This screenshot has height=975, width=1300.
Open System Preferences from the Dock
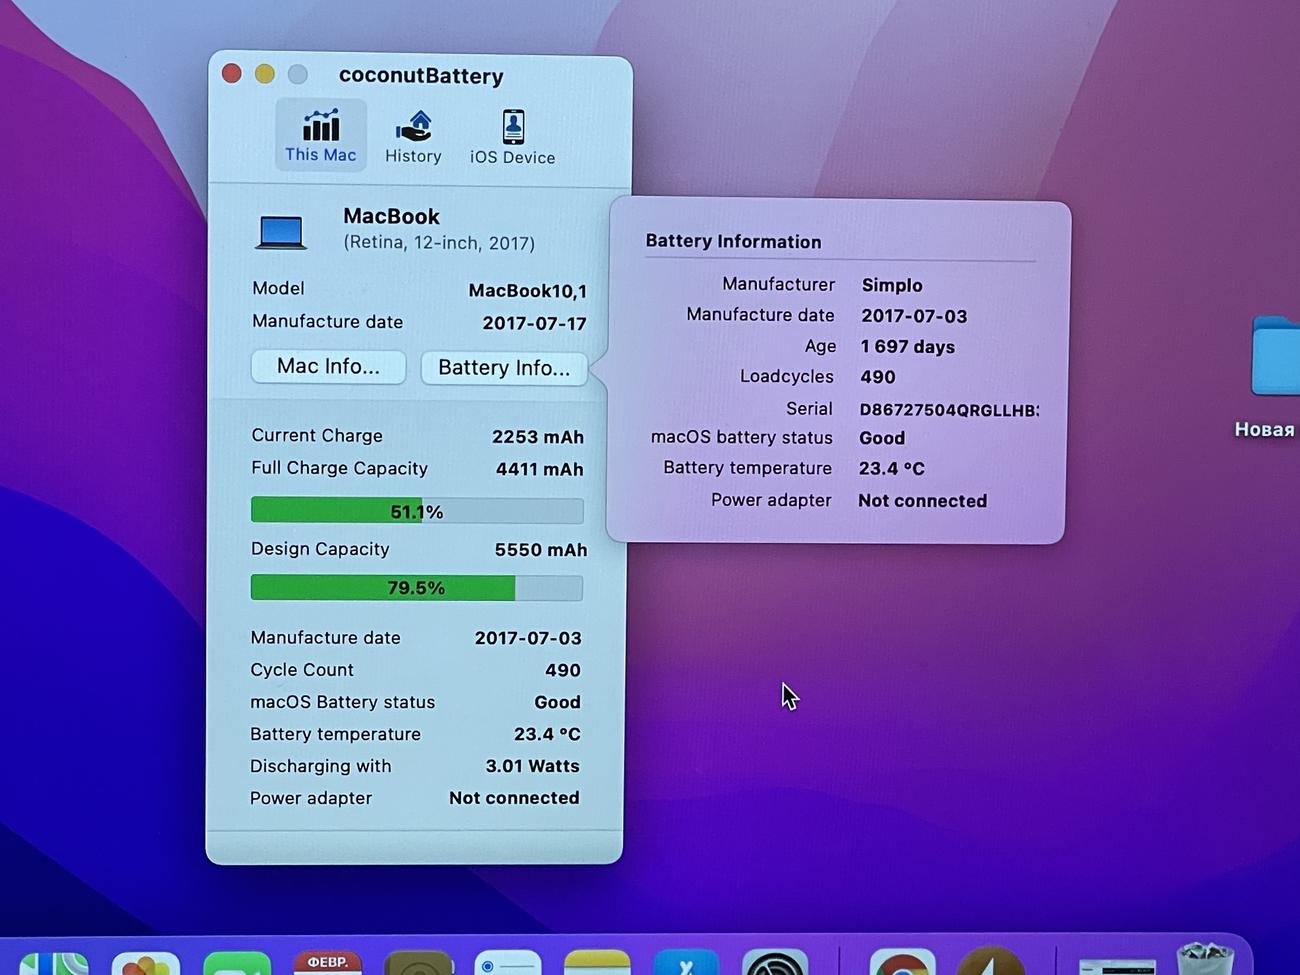pos(775,962)
